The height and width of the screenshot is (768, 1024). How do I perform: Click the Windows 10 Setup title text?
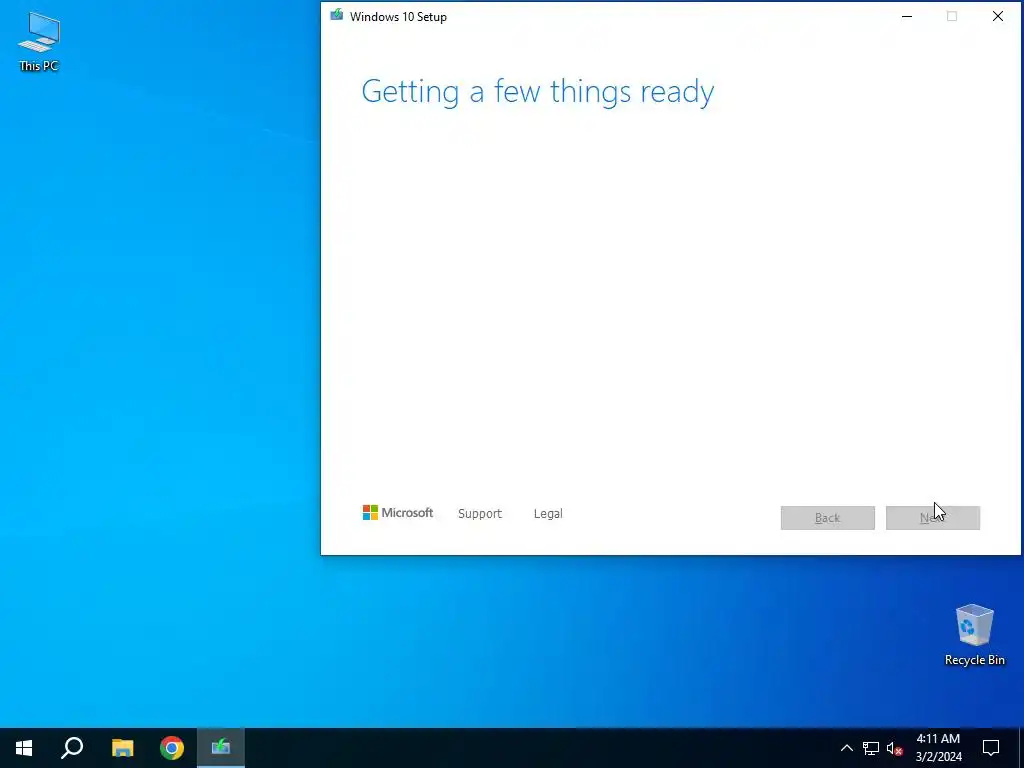(x=398, y=17)
